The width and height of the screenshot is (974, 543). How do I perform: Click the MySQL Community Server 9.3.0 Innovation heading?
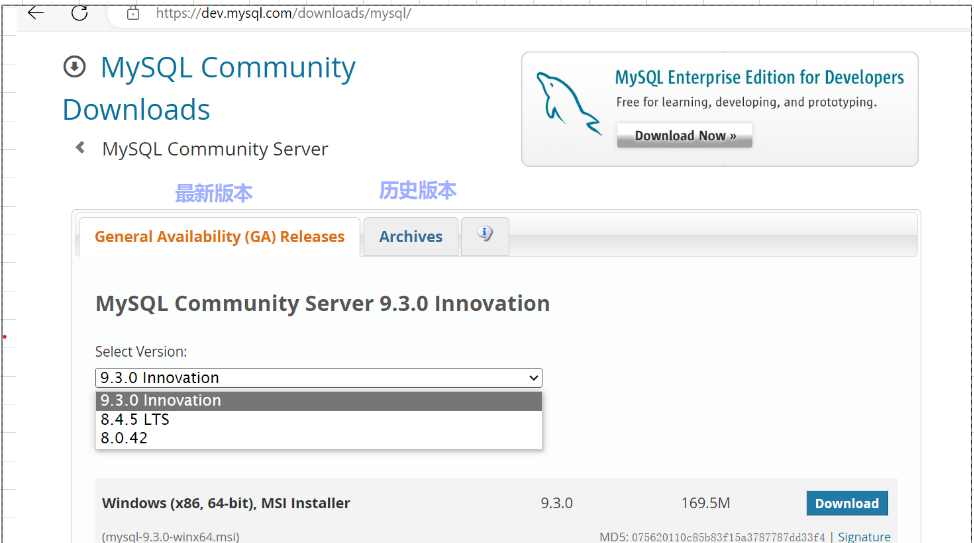point(322,304)
